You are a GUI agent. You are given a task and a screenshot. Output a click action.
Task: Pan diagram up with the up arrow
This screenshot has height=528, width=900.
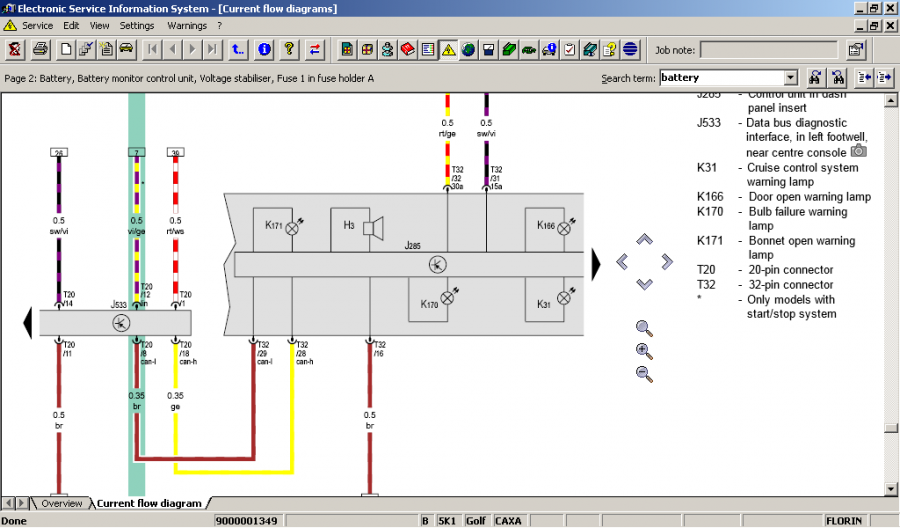click(645, 240)
